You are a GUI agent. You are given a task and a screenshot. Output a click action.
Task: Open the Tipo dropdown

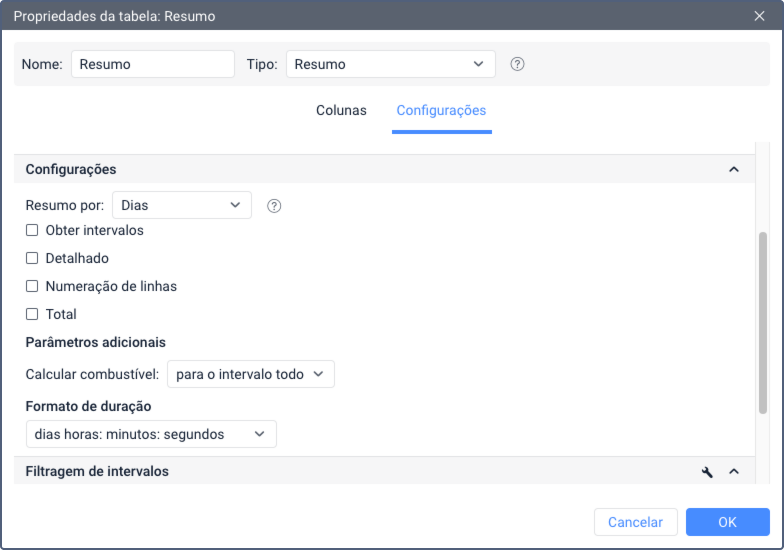pyautogui.click(x=390, y=64)
